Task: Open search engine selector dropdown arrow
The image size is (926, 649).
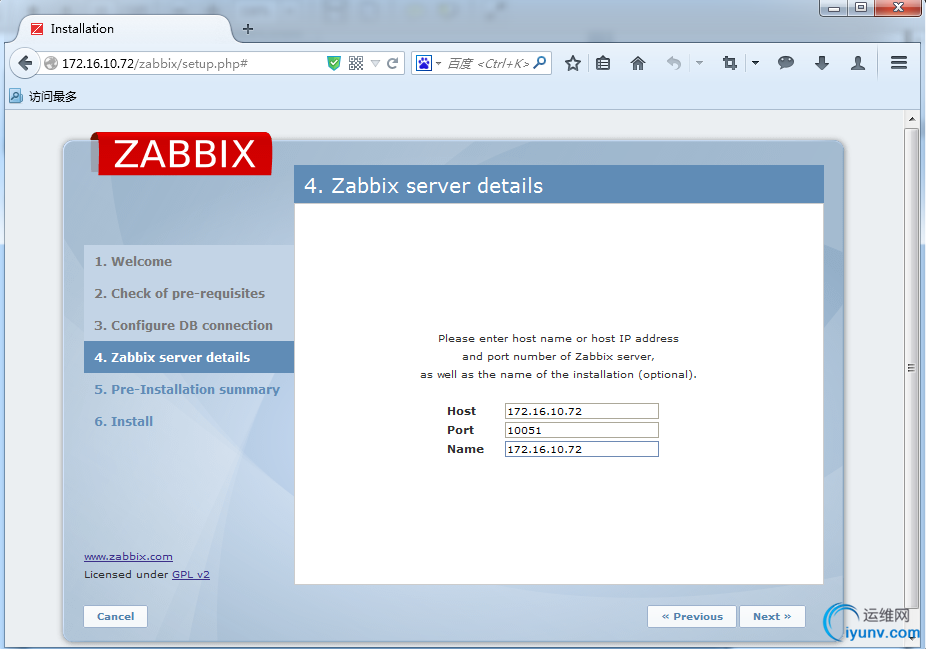Action: [x=439, y=63]
